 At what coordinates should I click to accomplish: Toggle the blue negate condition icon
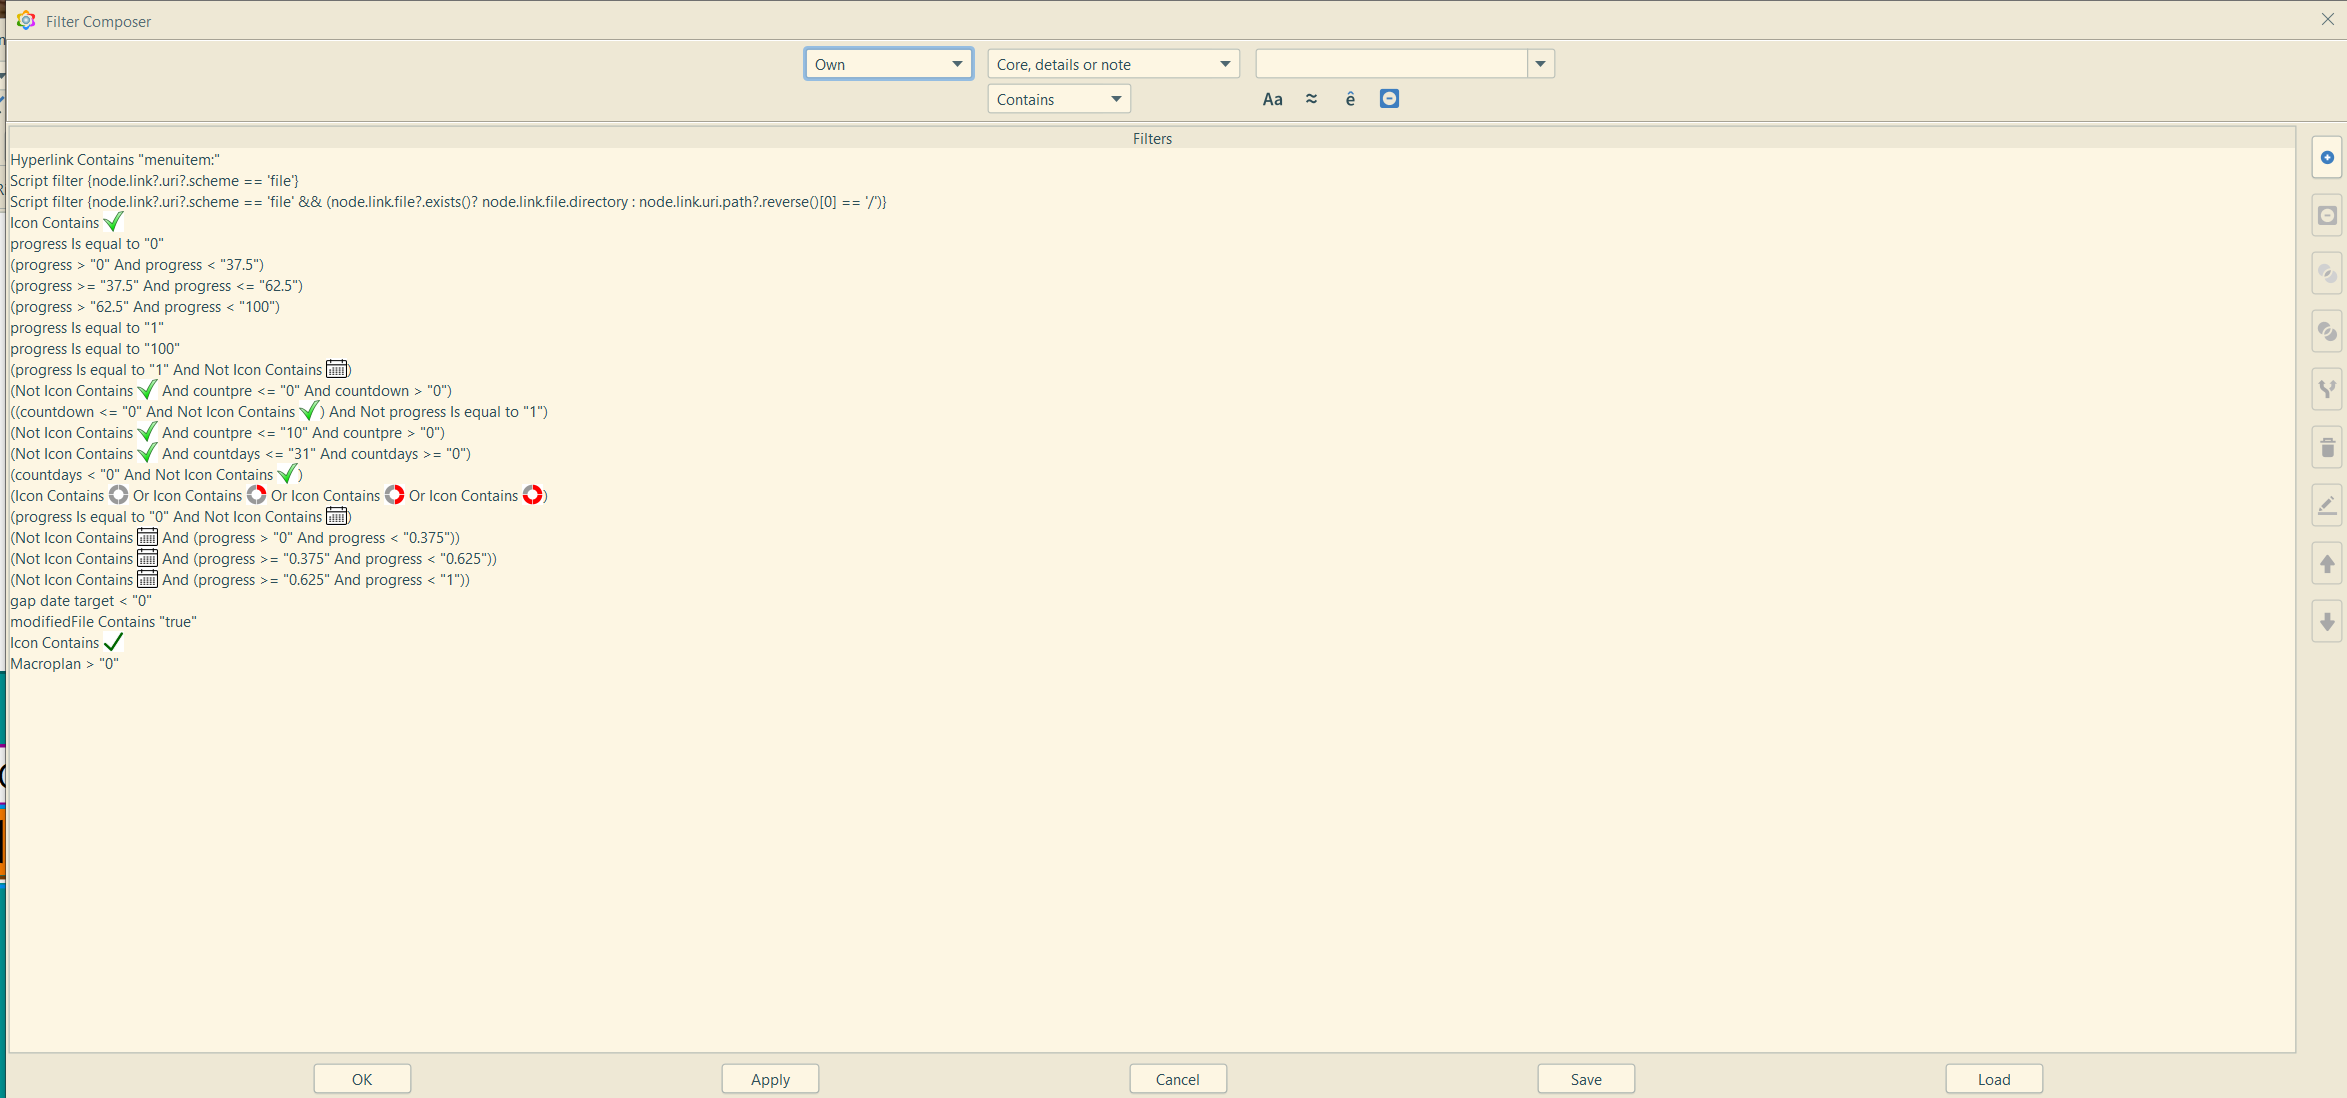(x=1389, y=99)
